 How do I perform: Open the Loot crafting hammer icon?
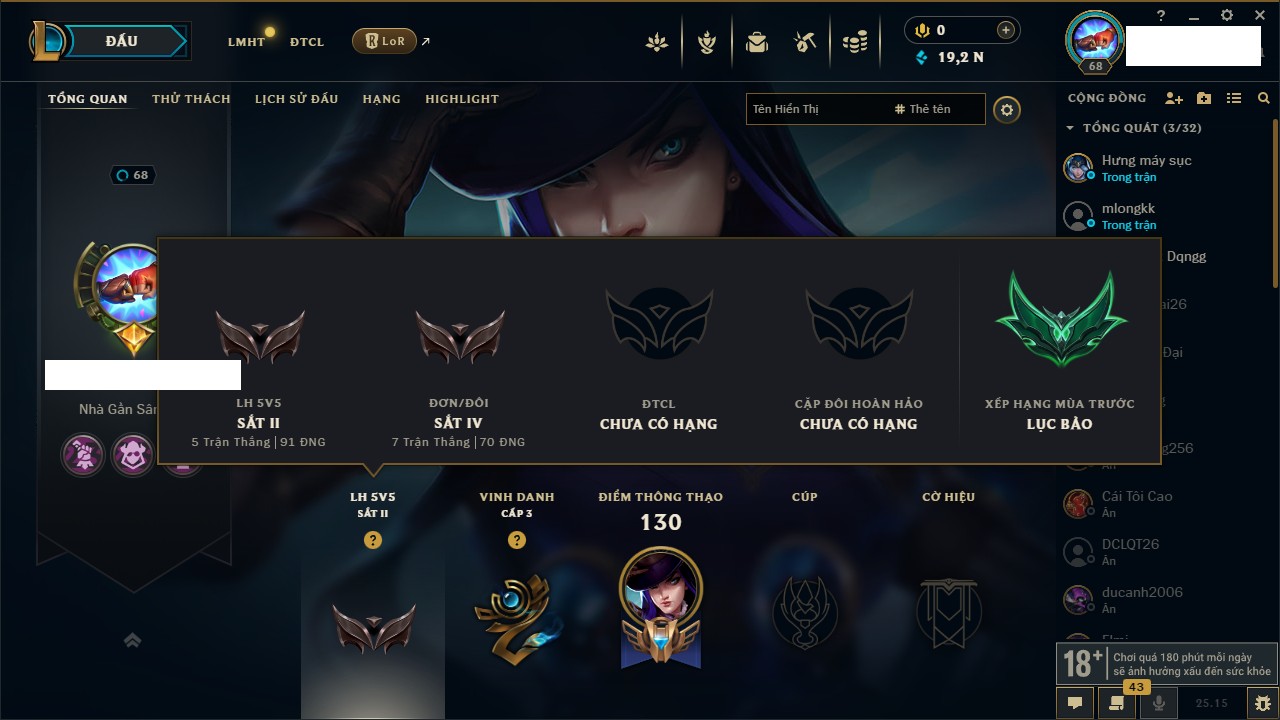pyautogui.click(x=805, y=42)
